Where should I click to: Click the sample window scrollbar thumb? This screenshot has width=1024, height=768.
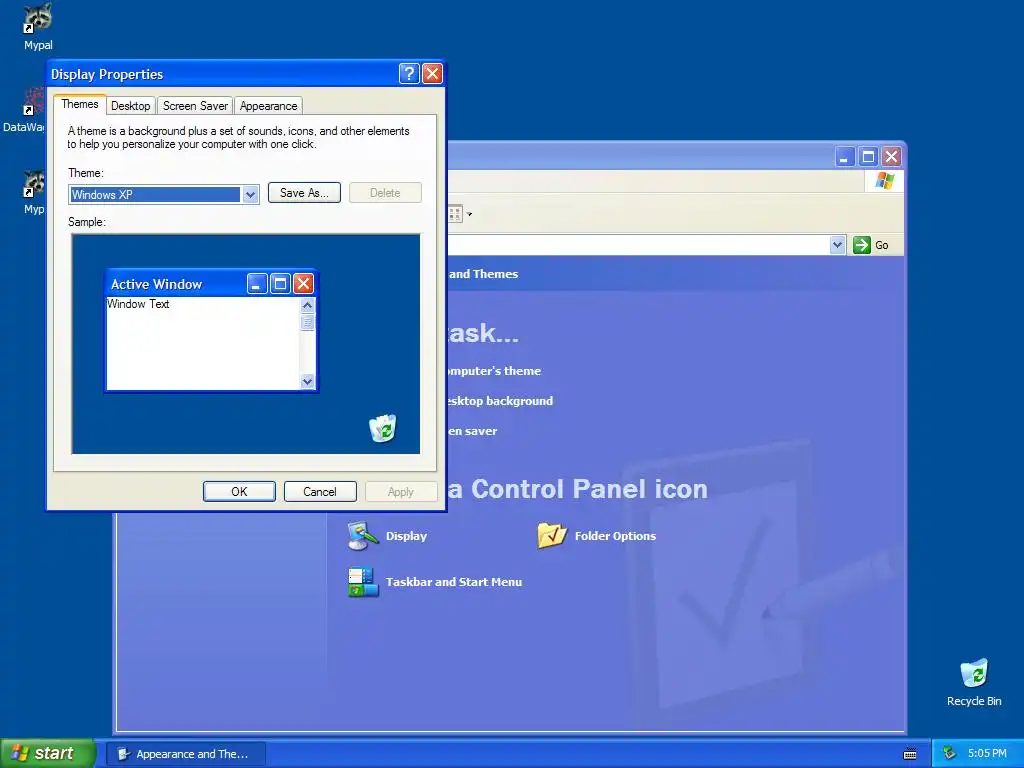pos(307,322)
